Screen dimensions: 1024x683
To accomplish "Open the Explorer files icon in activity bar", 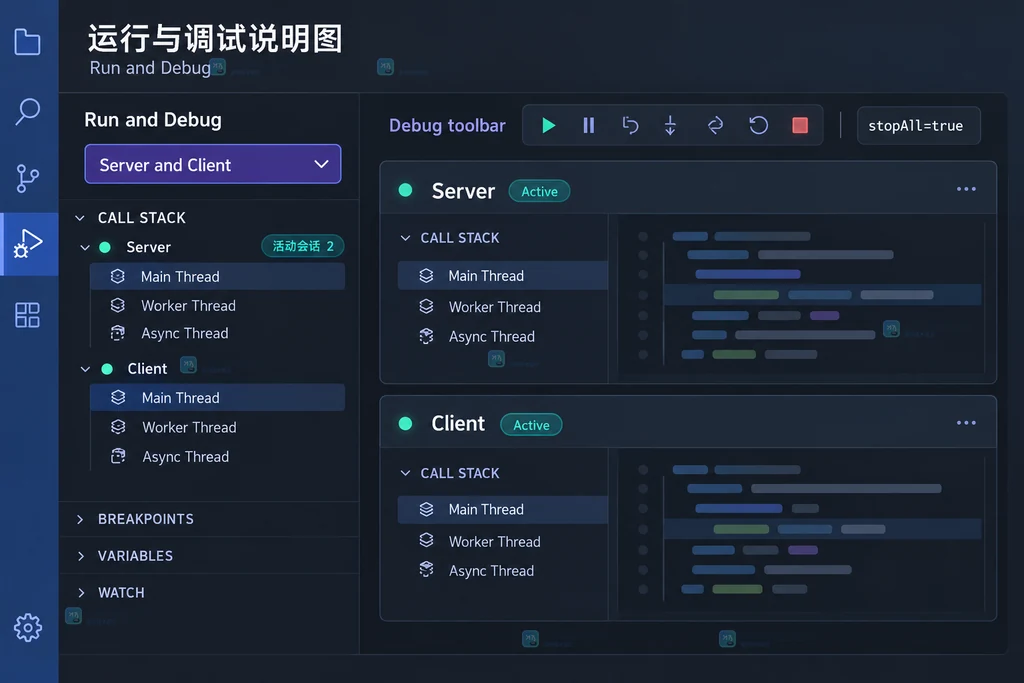I will pos(27,42).
